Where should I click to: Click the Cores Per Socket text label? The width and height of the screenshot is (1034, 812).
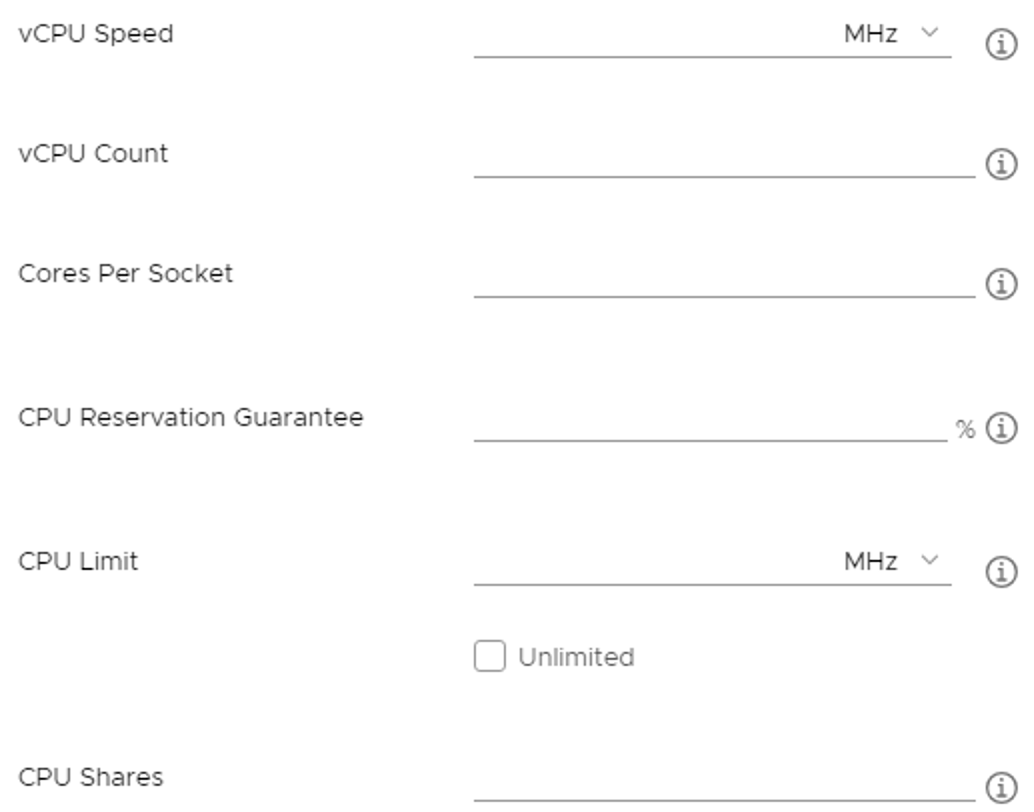coord(126,273)
